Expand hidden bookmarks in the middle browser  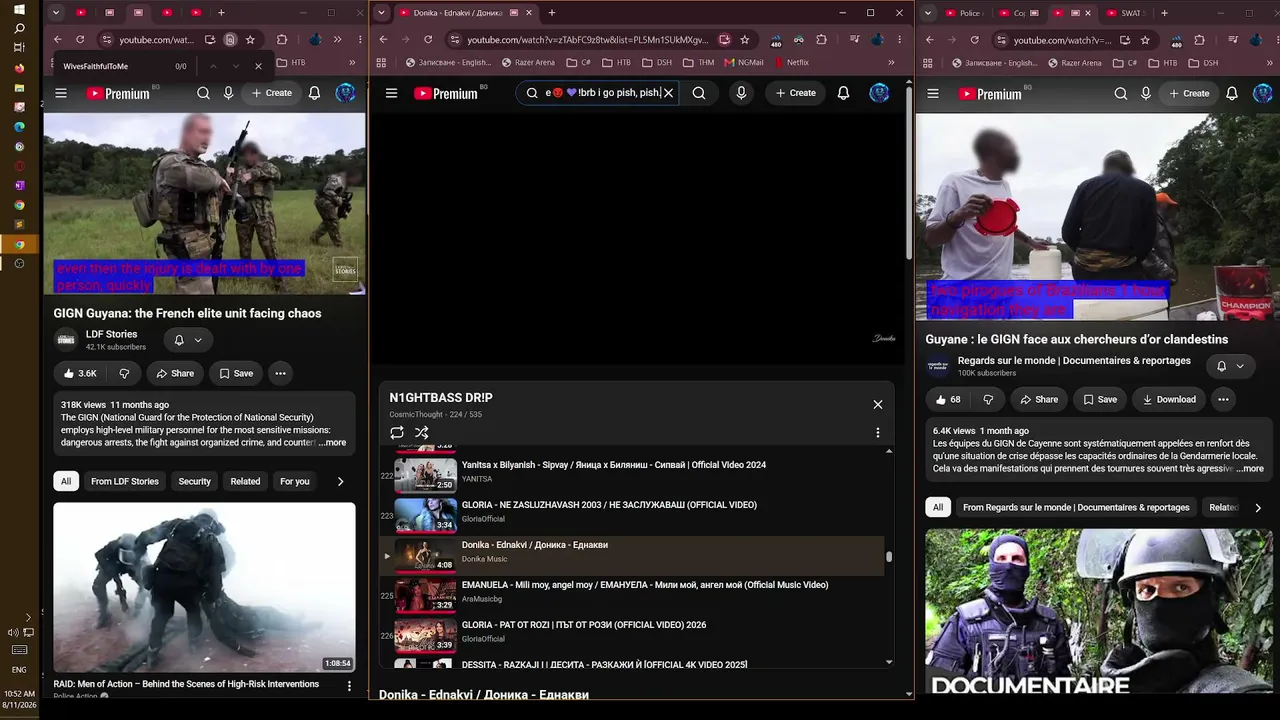coord(891,62)
